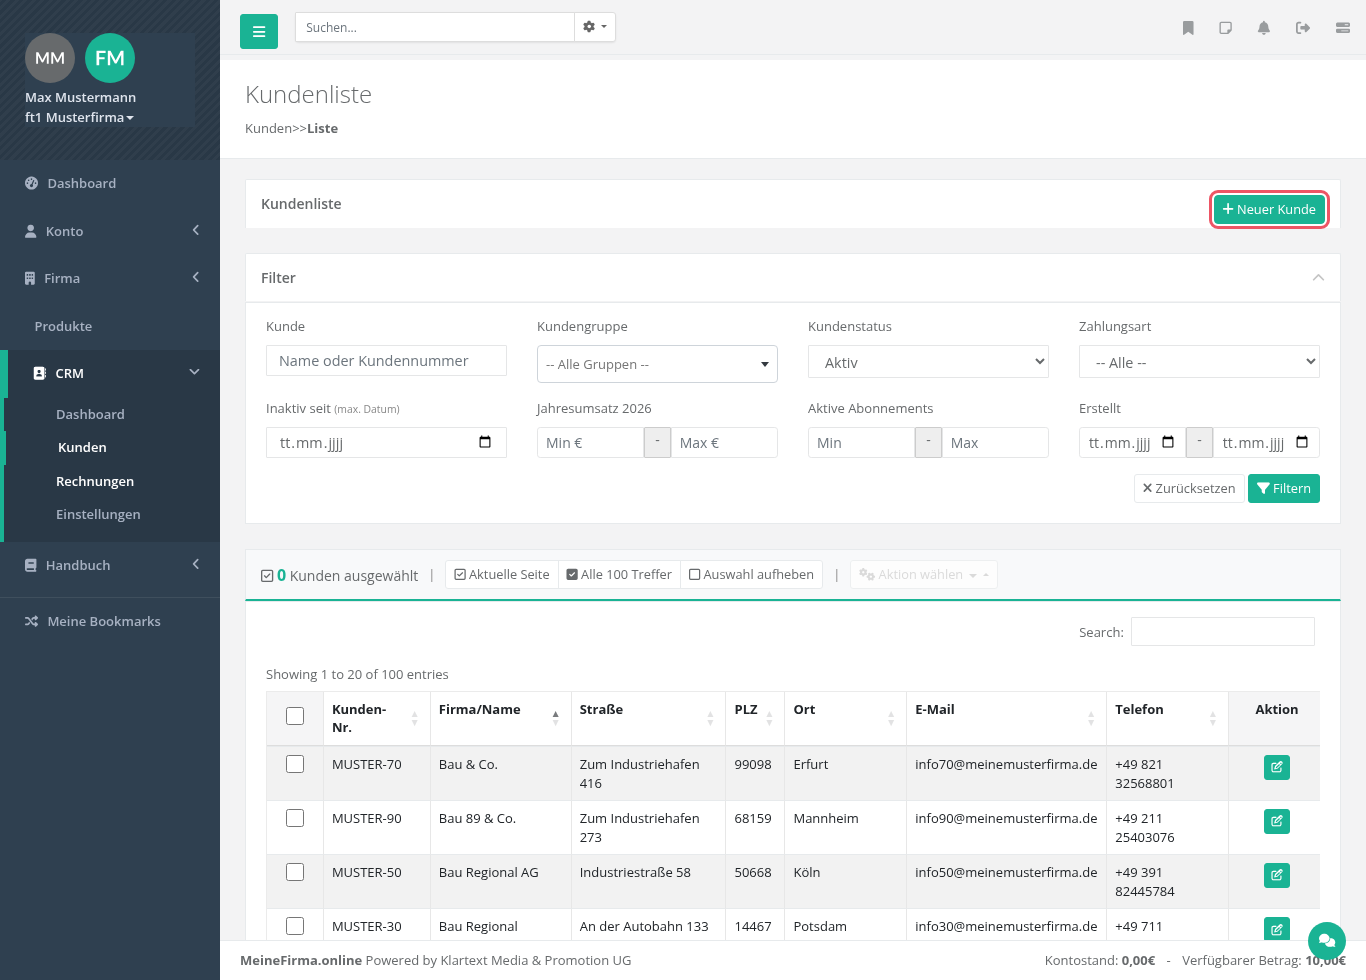Open search settings gear dropdown
Viewport: 1366px width, 980px height.
pos(595,27)
